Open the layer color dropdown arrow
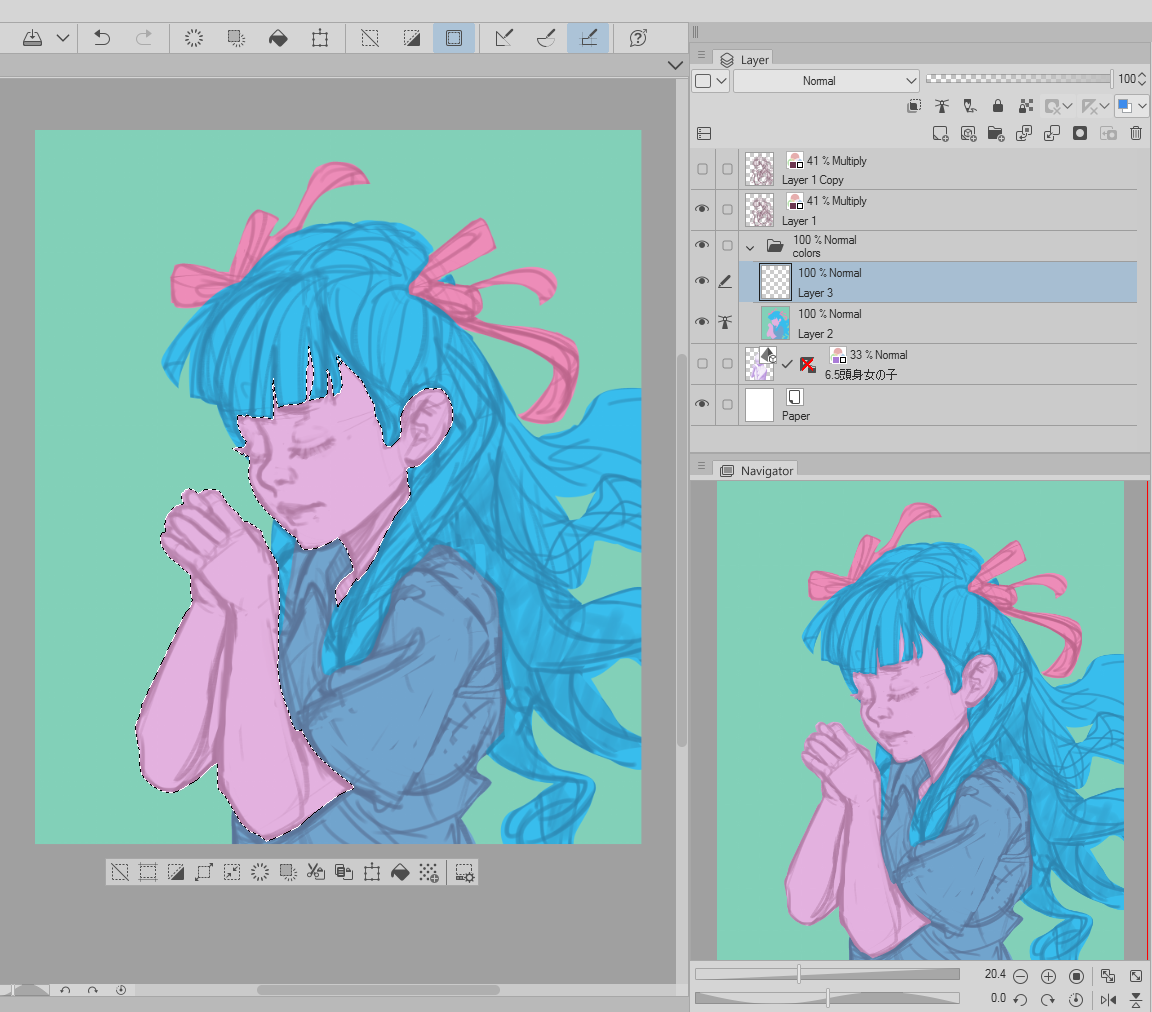 click(x=1142, y=106)
